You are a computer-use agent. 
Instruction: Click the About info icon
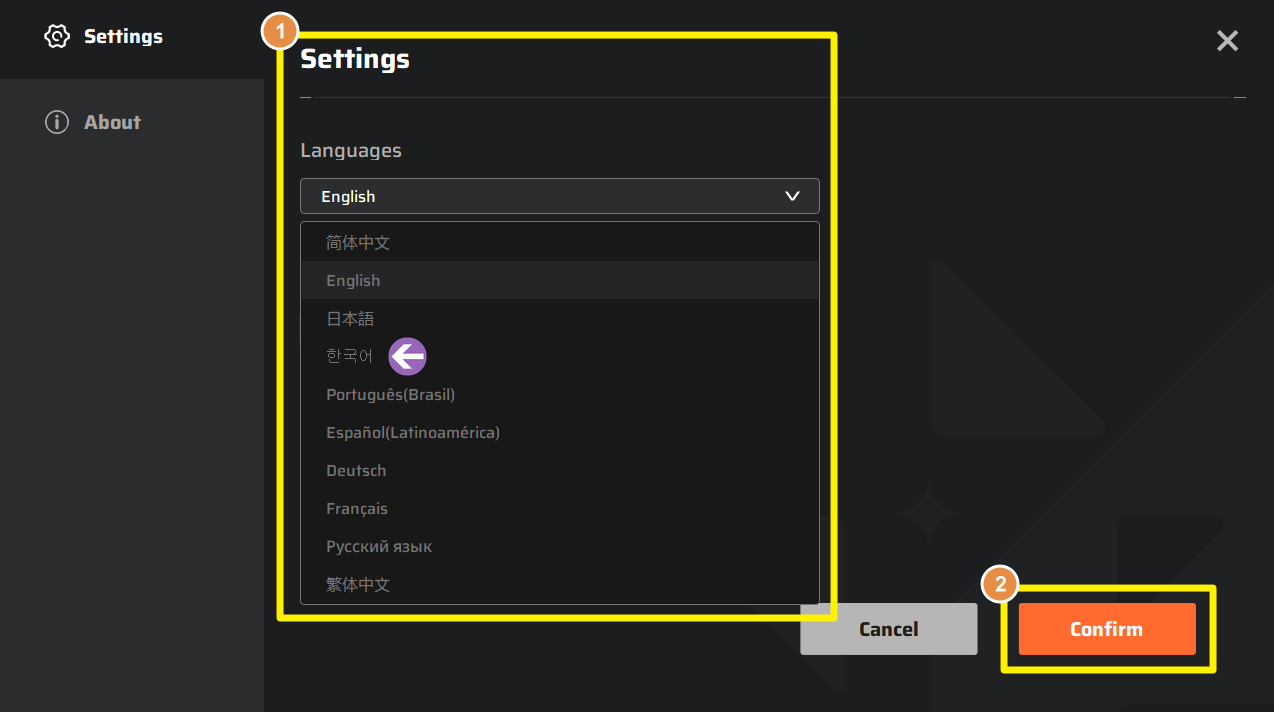click(57, 122)
